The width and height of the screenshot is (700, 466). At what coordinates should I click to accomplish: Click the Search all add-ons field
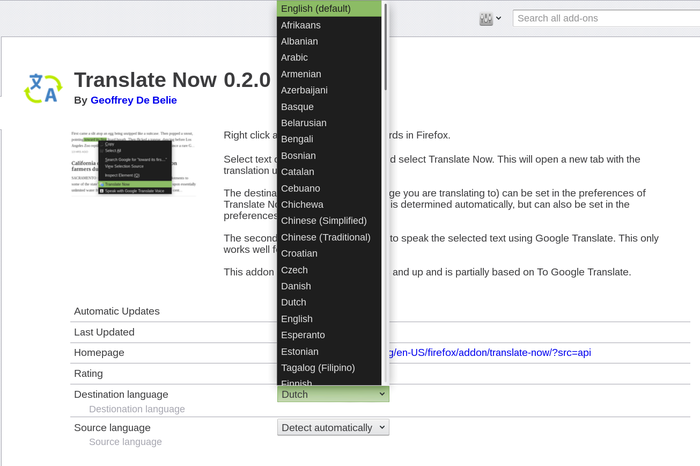606,18
